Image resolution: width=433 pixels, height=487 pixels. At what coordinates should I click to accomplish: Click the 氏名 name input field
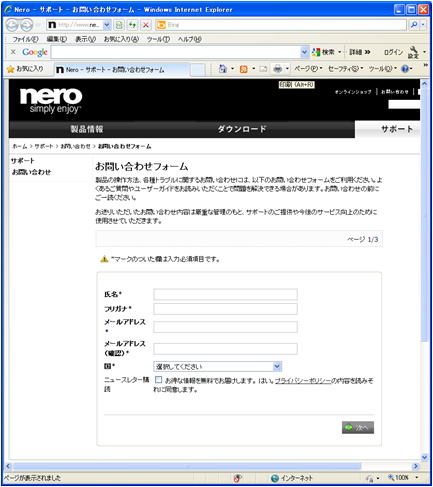(225, 294)
